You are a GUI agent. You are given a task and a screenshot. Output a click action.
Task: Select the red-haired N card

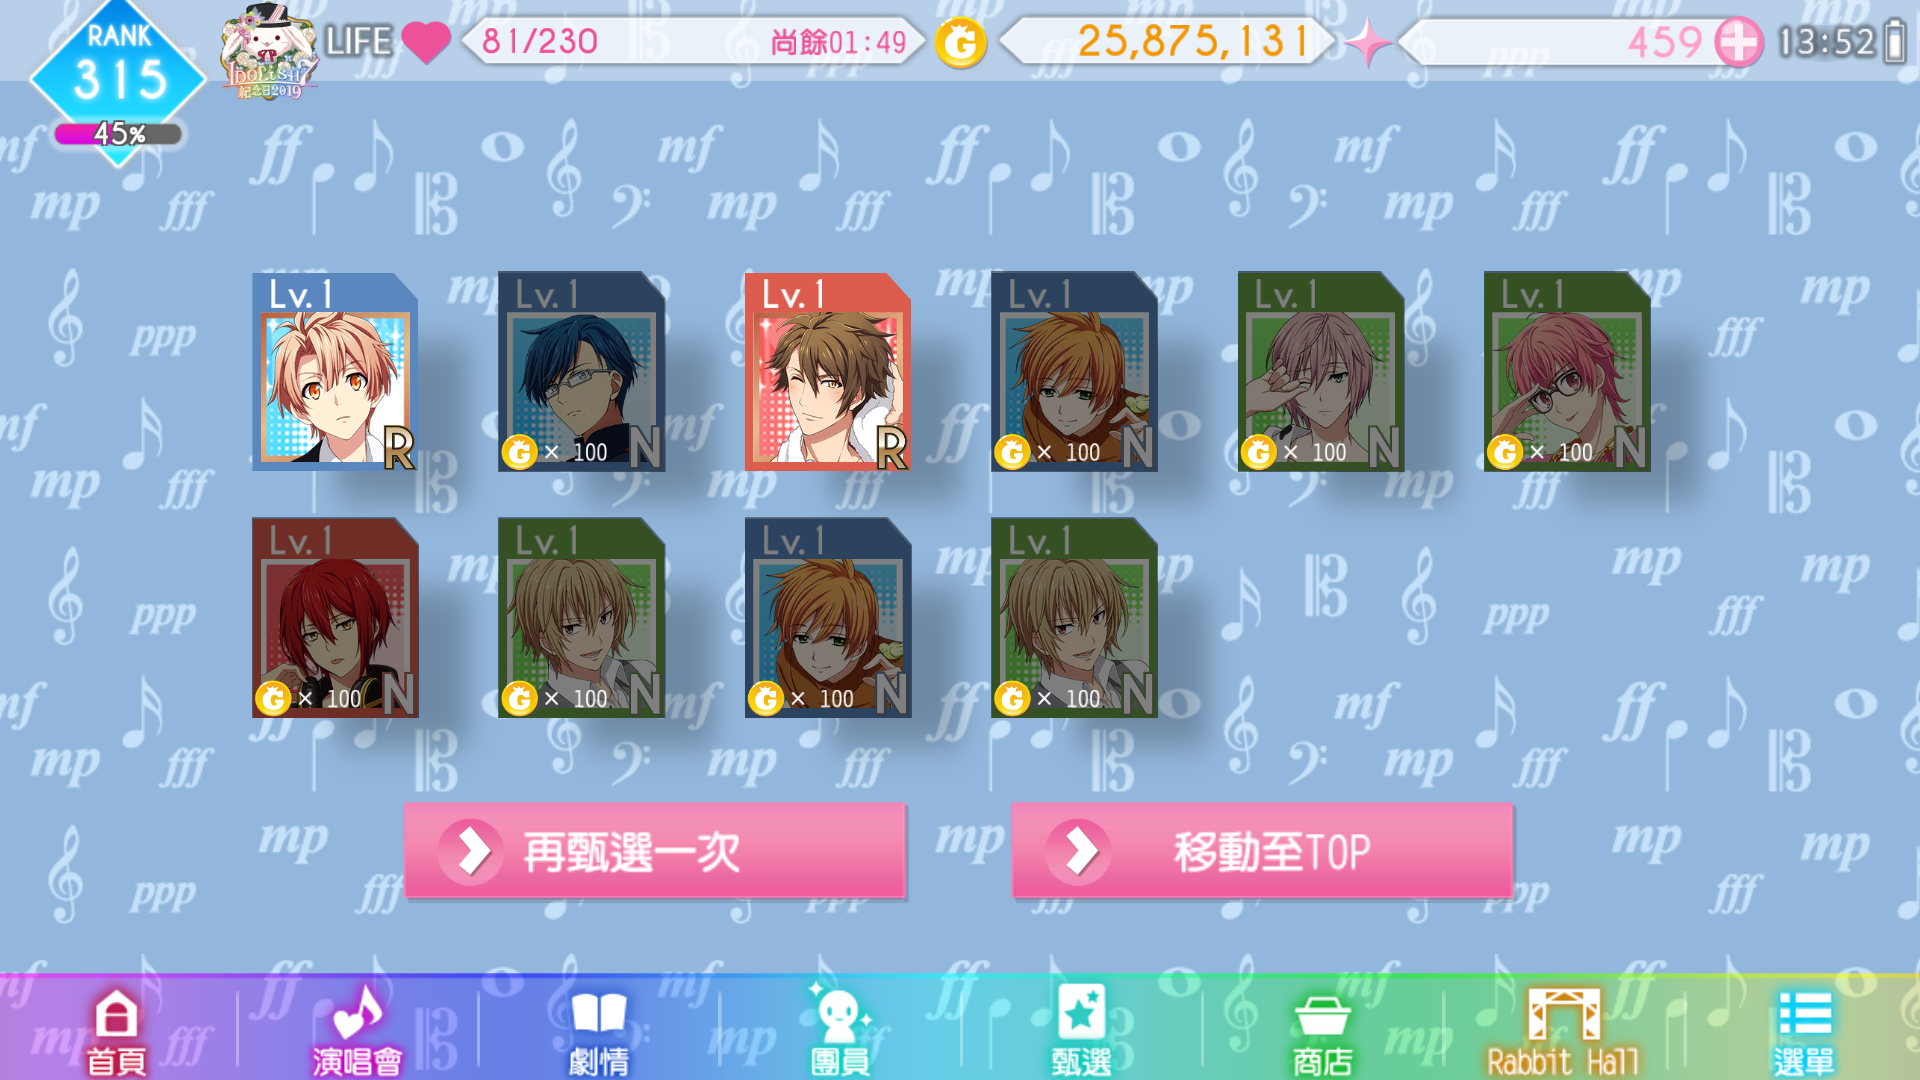(335, 617)
